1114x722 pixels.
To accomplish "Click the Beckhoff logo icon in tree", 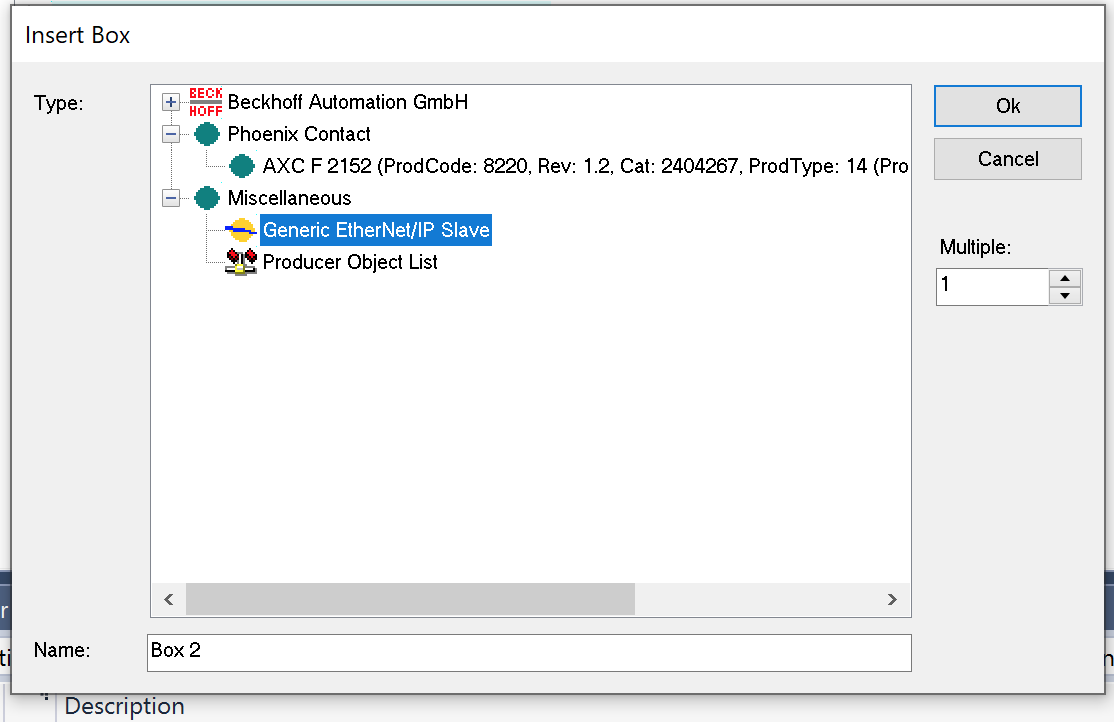I will click(x=206, y=102).
